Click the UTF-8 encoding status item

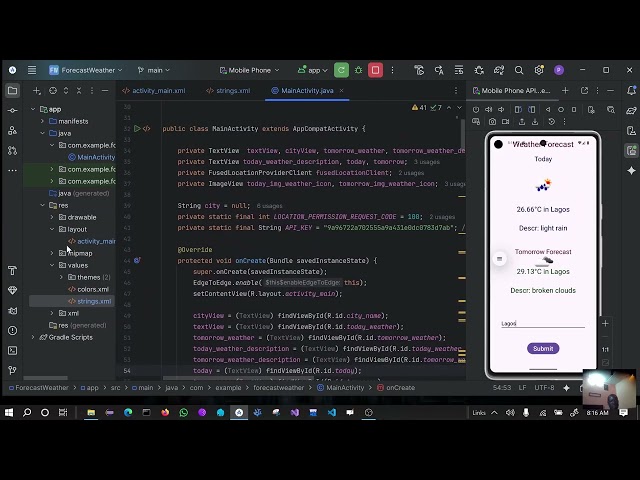click(x=544, y=388)
